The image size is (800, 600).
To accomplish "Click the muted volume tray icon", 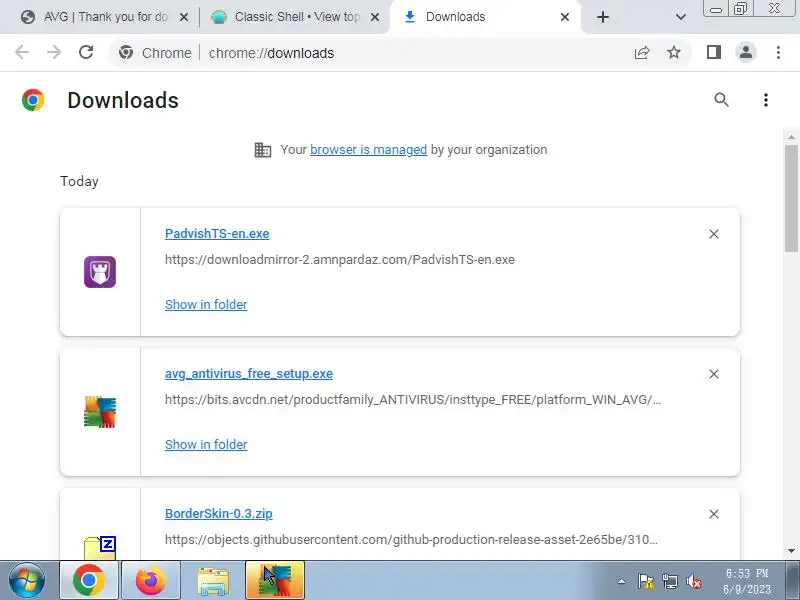I will [694, 581].
